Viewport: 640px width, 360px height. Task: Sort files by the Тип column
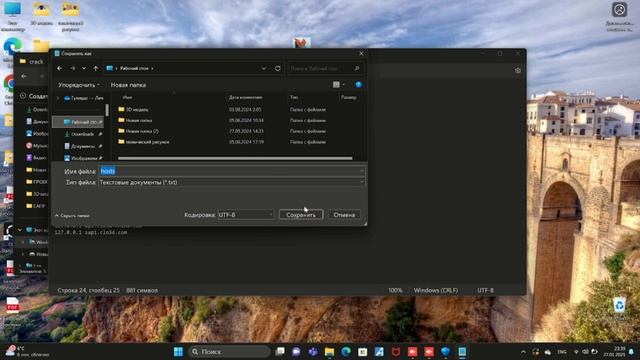click(x=294, y=98)
